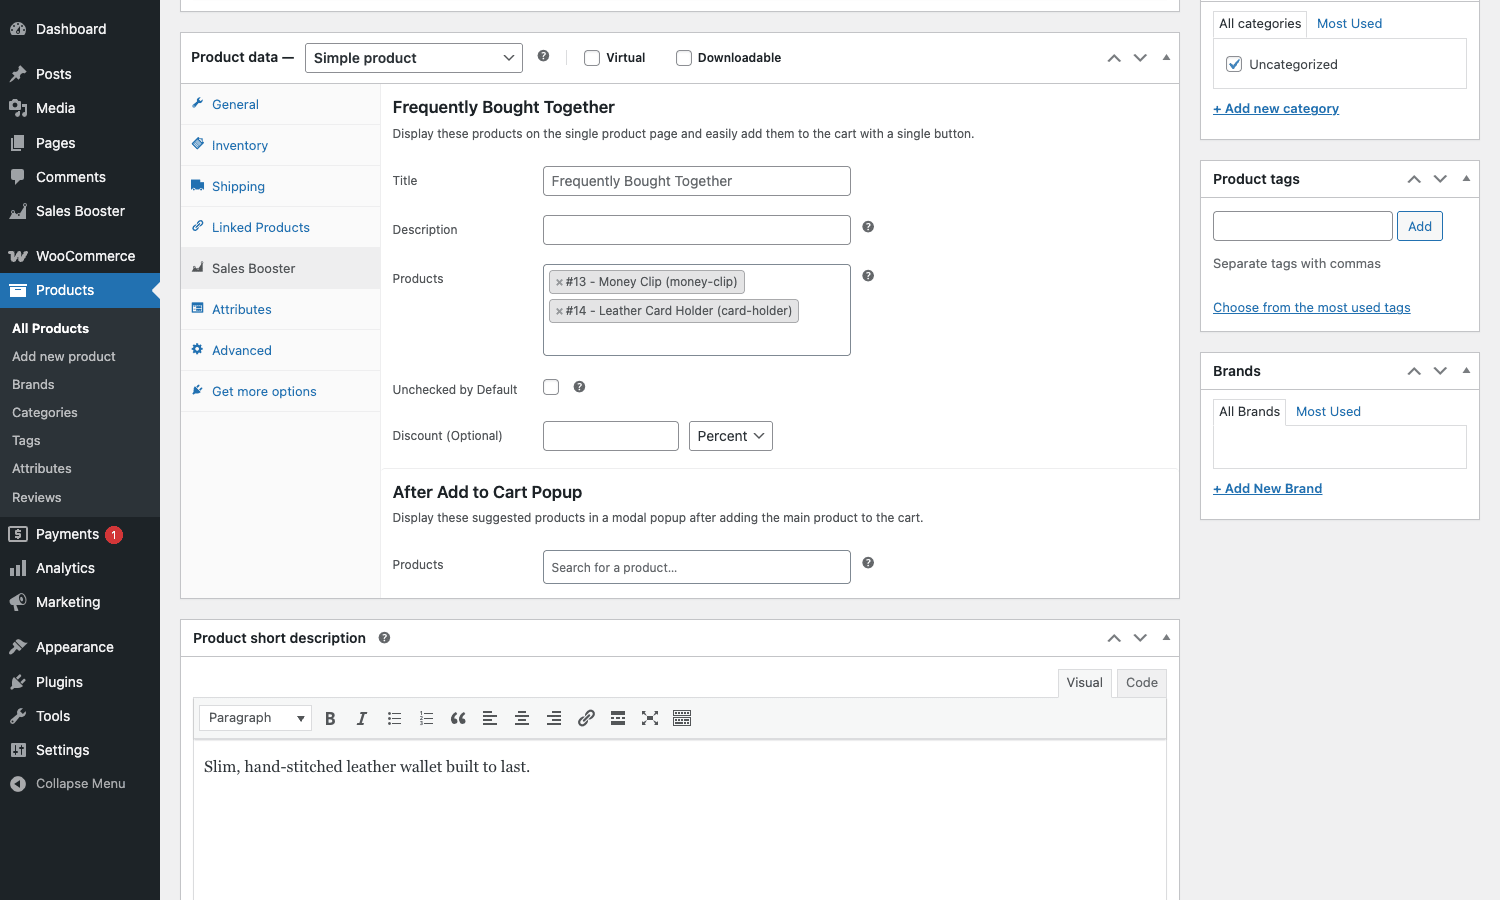Switch to Most Used brands tab
This screenshot has width=1500, height=900.
click(x=1328, y=411)
